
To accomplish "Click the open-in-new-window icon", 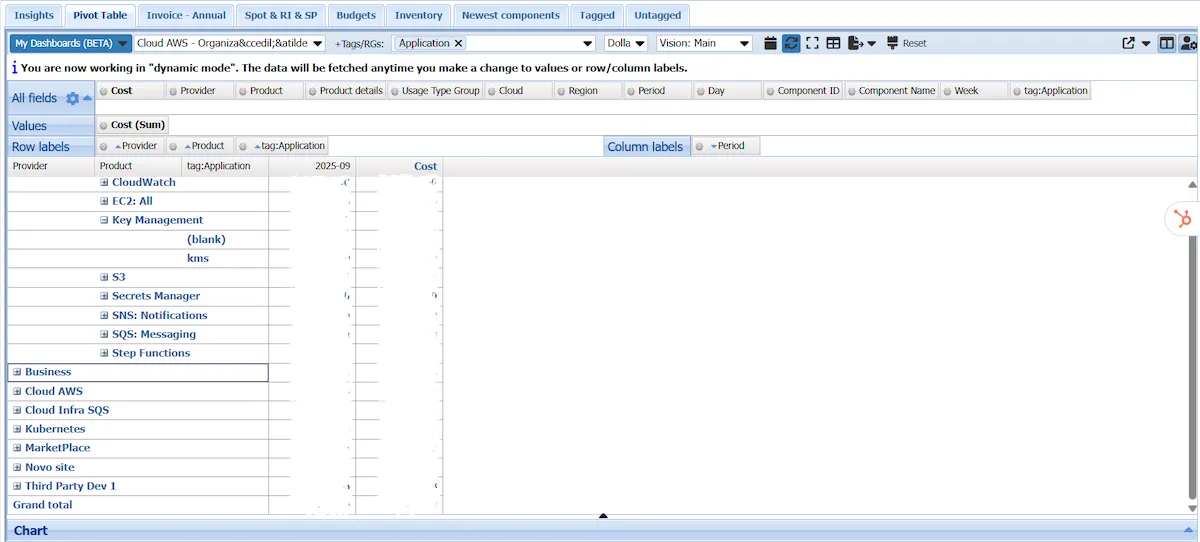I will 1129,43.
